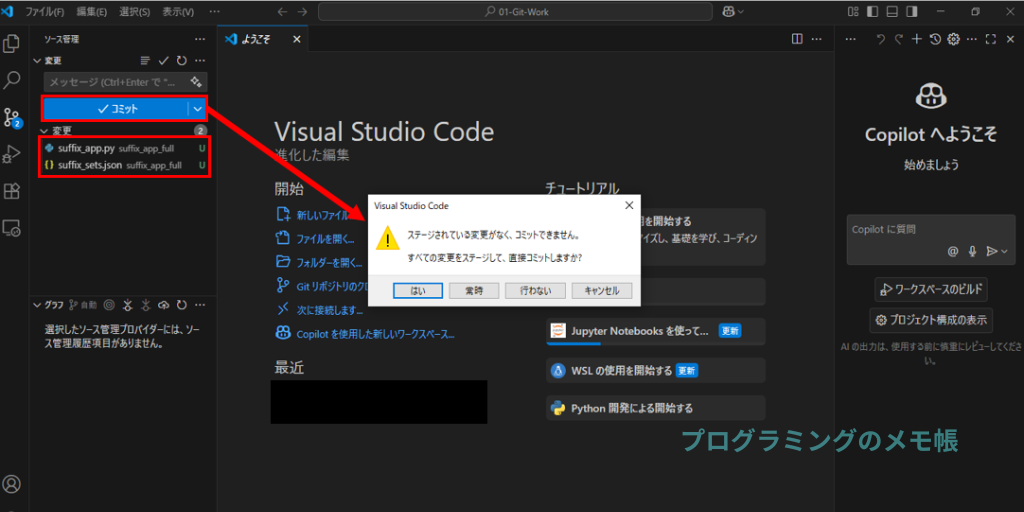Open the Search view in the activity bar

click(12, 80)
